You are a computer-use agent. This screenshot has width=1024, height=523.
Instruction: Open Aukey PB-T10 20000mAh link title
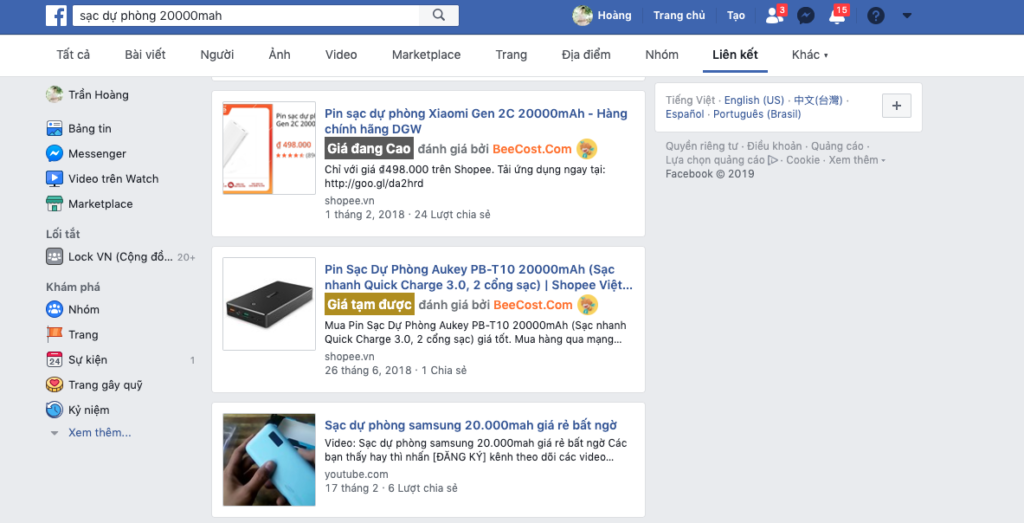(478, 277)
